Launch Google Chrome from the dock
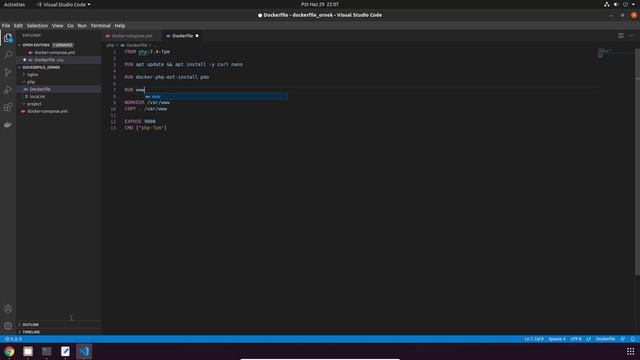 coord(9,351)
